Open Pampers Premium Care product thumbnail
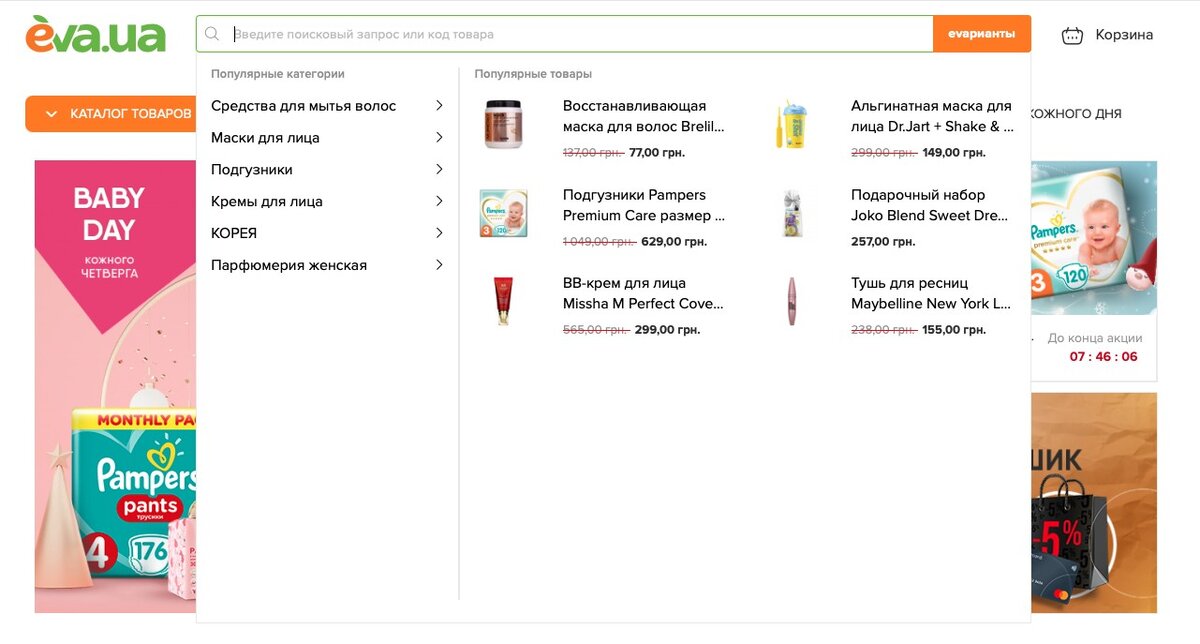Screen dimensions: 1200x644 click(503, 213)
